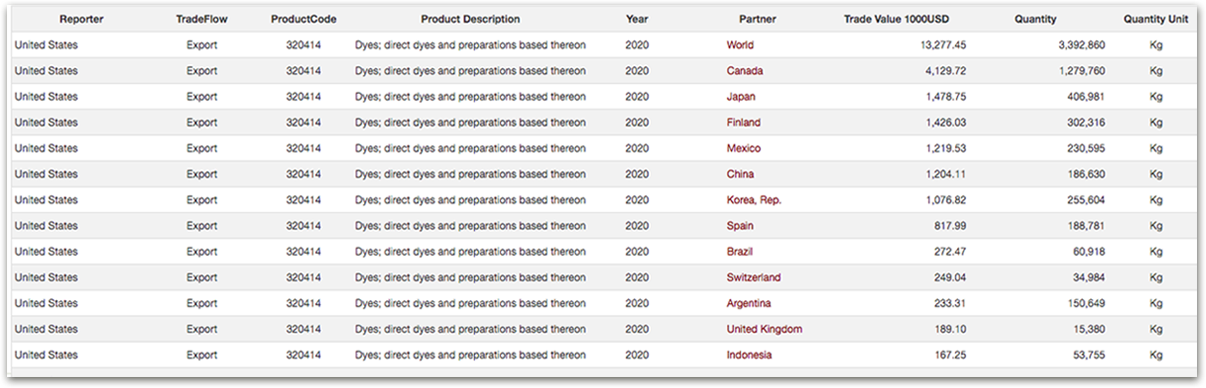The width and height of the screenshot is (1206, 388).
Task: Click the Korea, Rep. partner link
Action: point(754,200)
